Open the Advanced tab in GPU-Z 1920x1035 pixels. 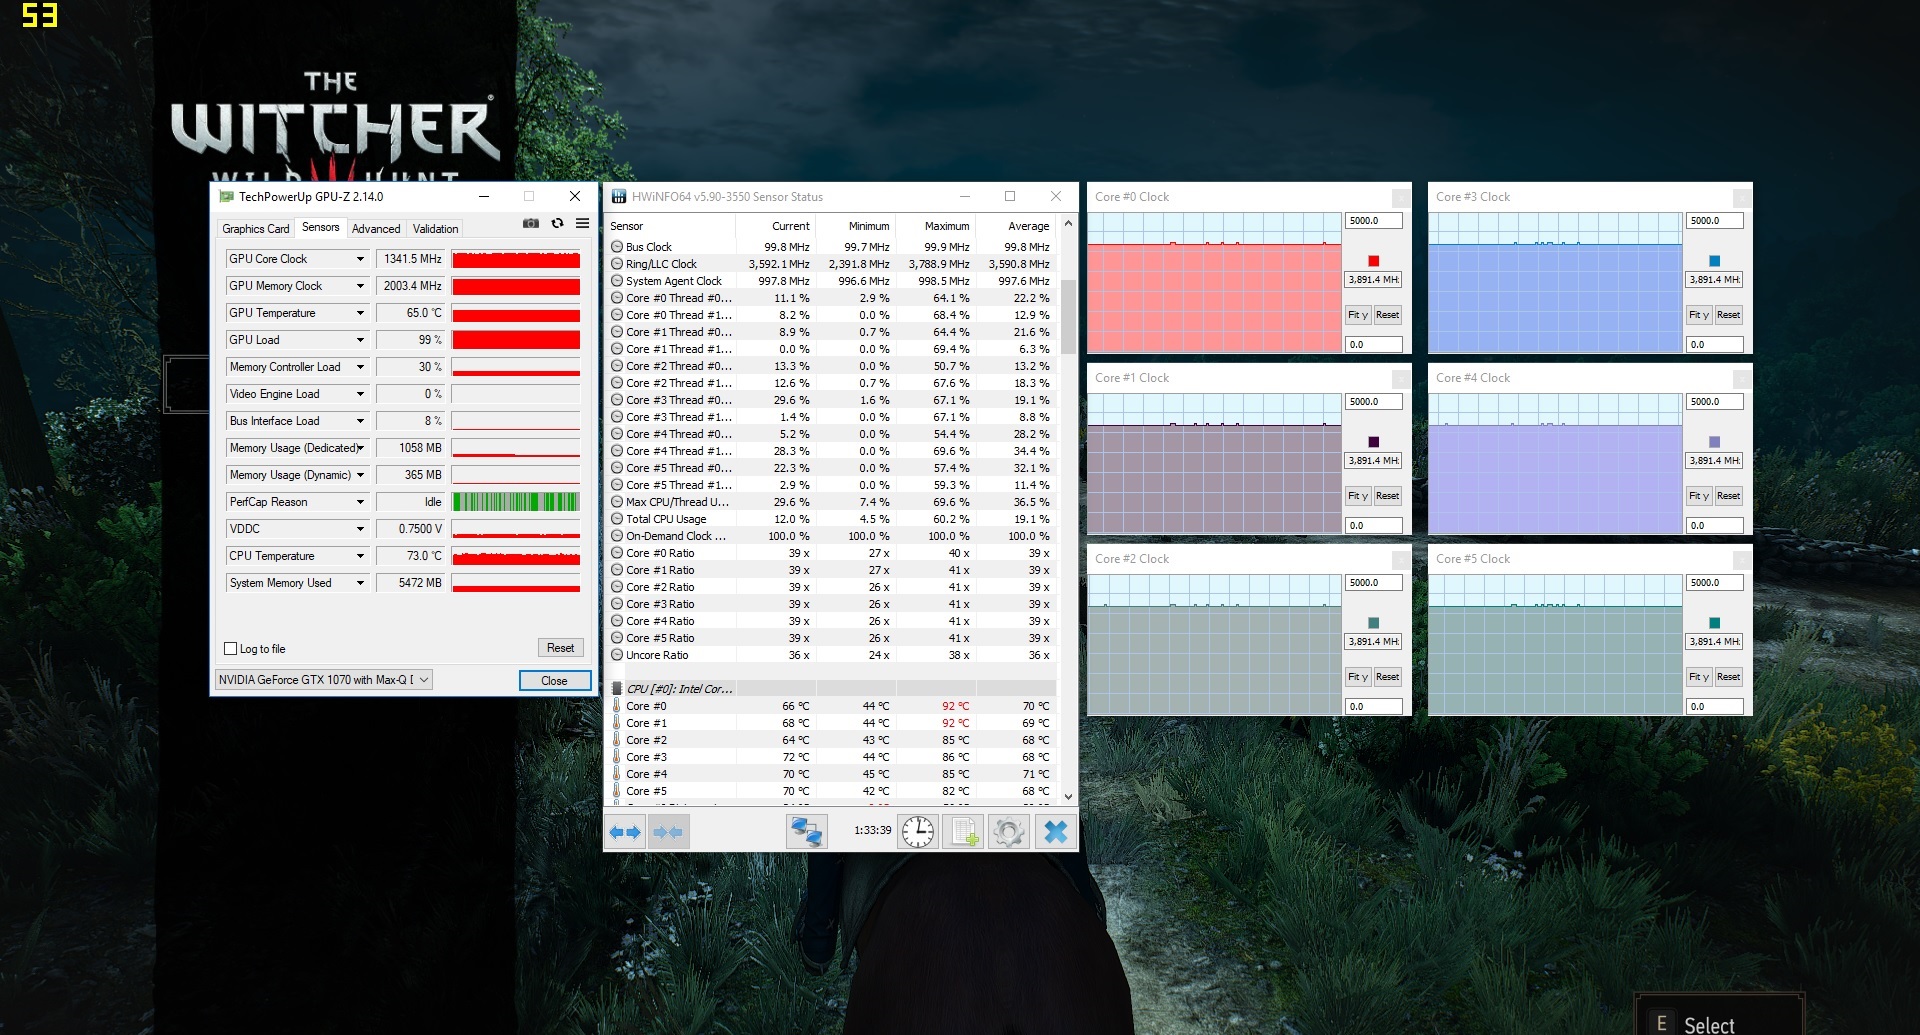point(376,229)
